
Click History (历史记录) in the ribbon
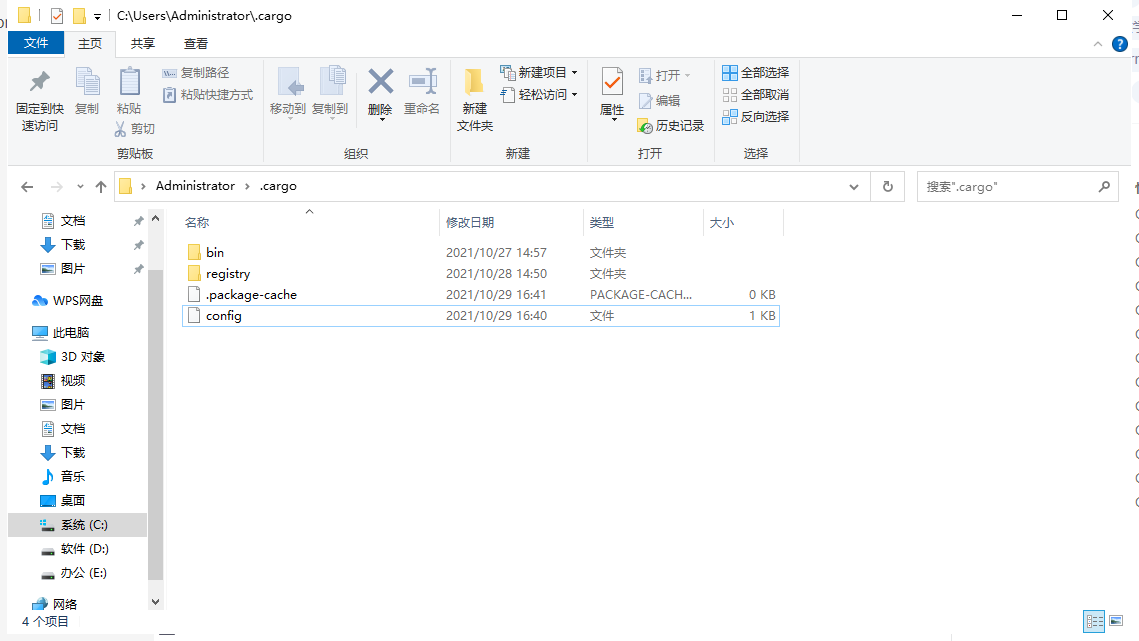coord(671,126)
